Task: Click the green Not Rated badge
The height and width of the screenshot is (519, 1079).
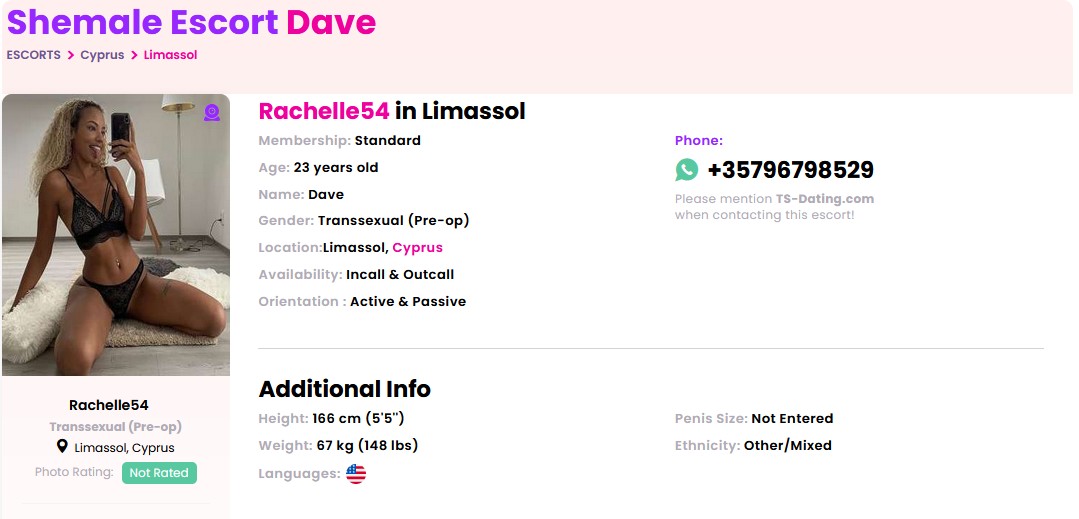Action: pos(159,473)
